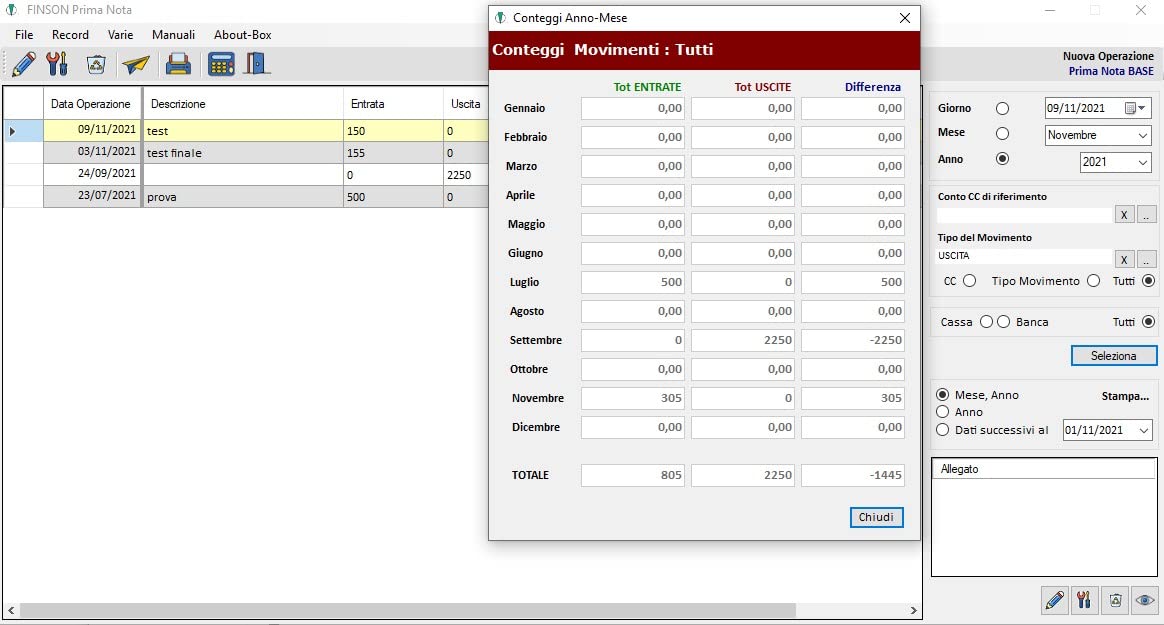Open the 01/11/2021 date dropdown

pos(1143,430)
